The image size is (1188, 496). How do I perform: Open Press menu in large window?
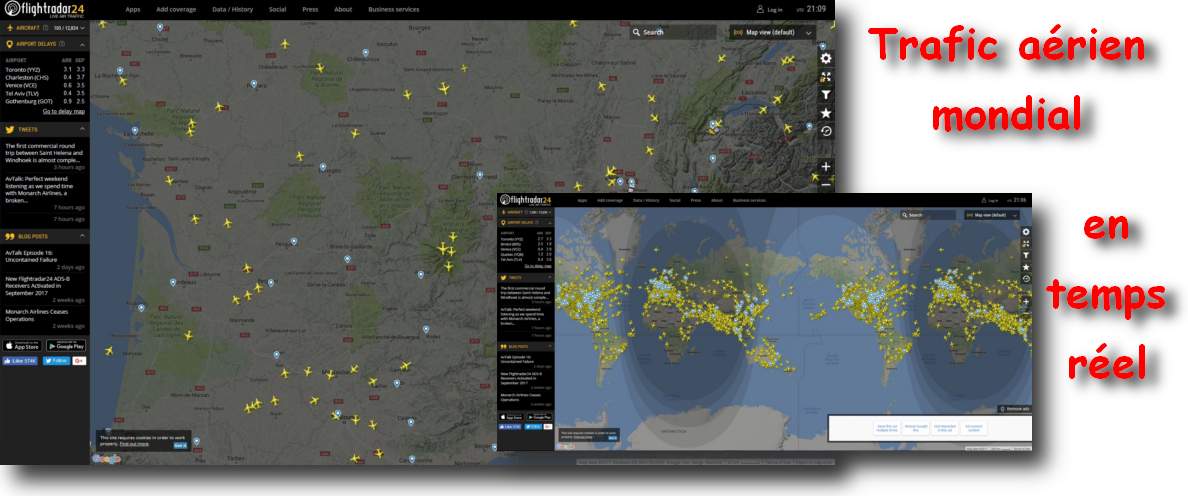click(x=311, y=10)
